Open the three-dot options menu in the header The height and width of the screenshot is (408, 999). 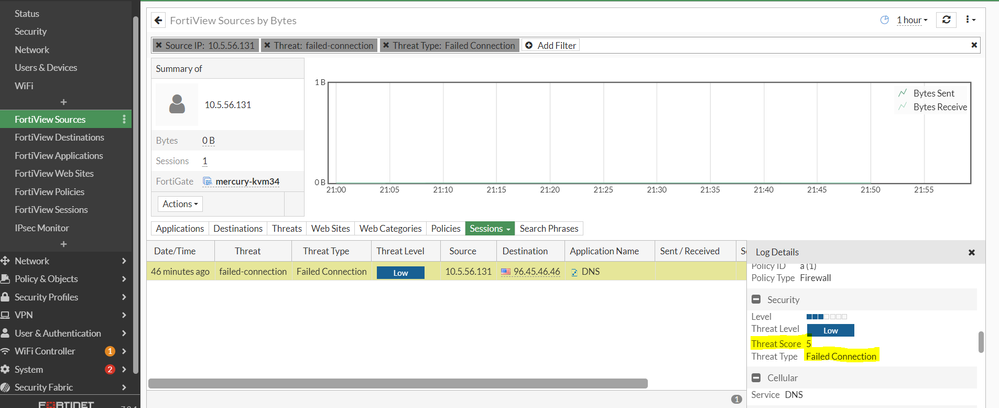click(970, 20)
